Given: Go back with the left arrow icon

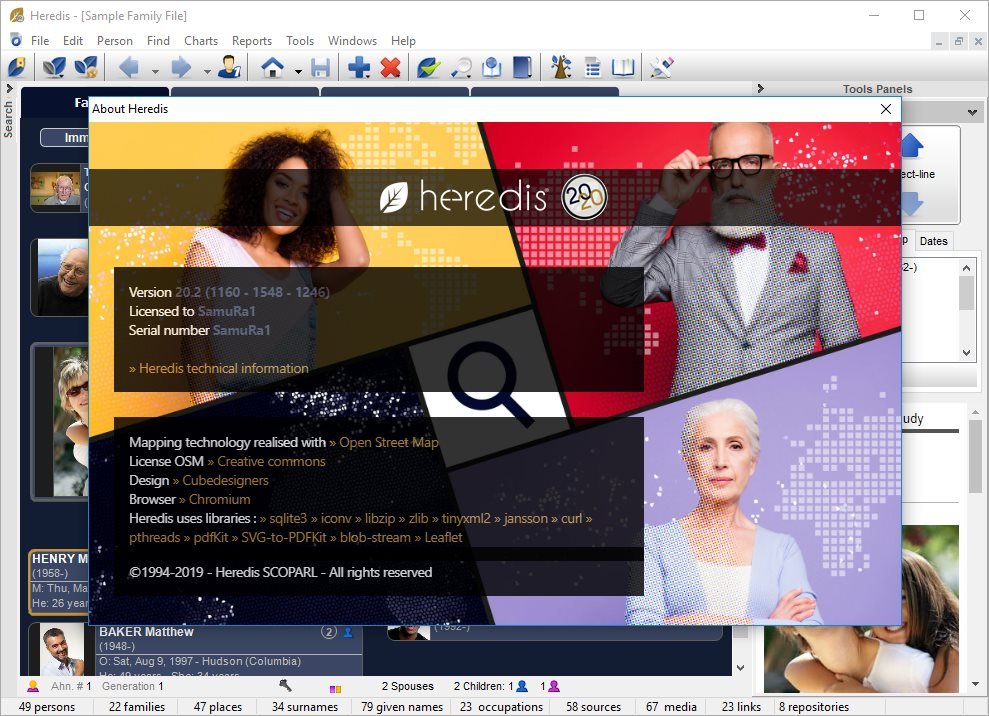Looking at the screenshot, I should pos(129,67).
